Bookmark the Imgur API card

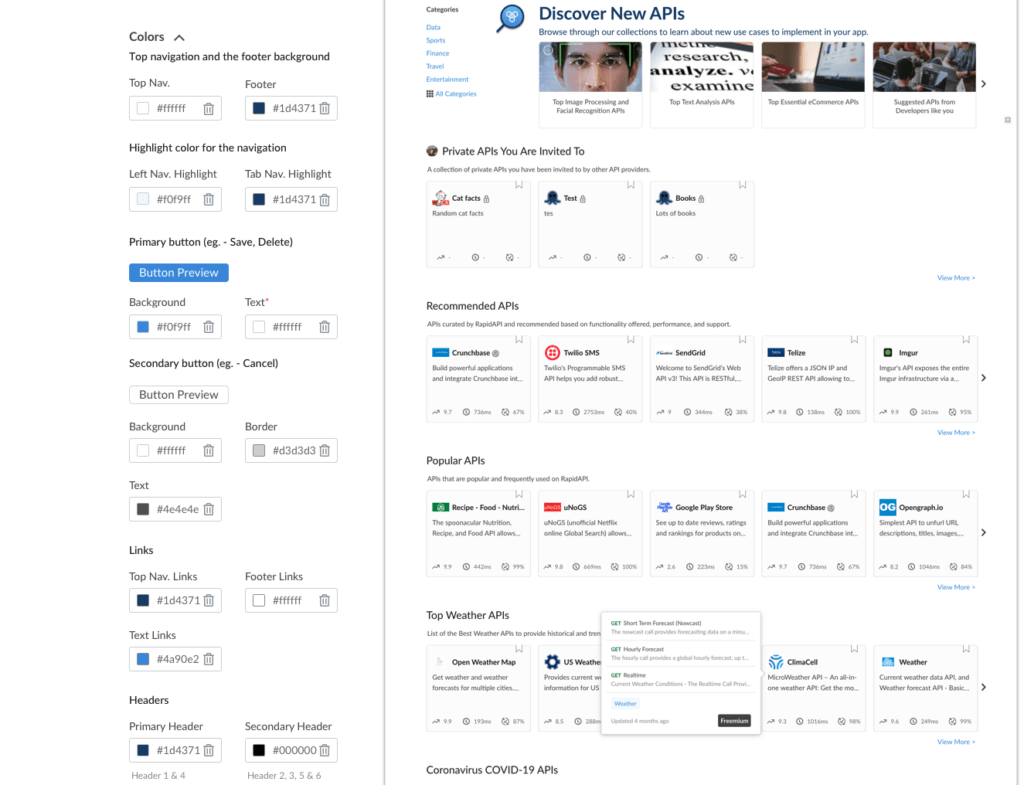pos(966,340)
